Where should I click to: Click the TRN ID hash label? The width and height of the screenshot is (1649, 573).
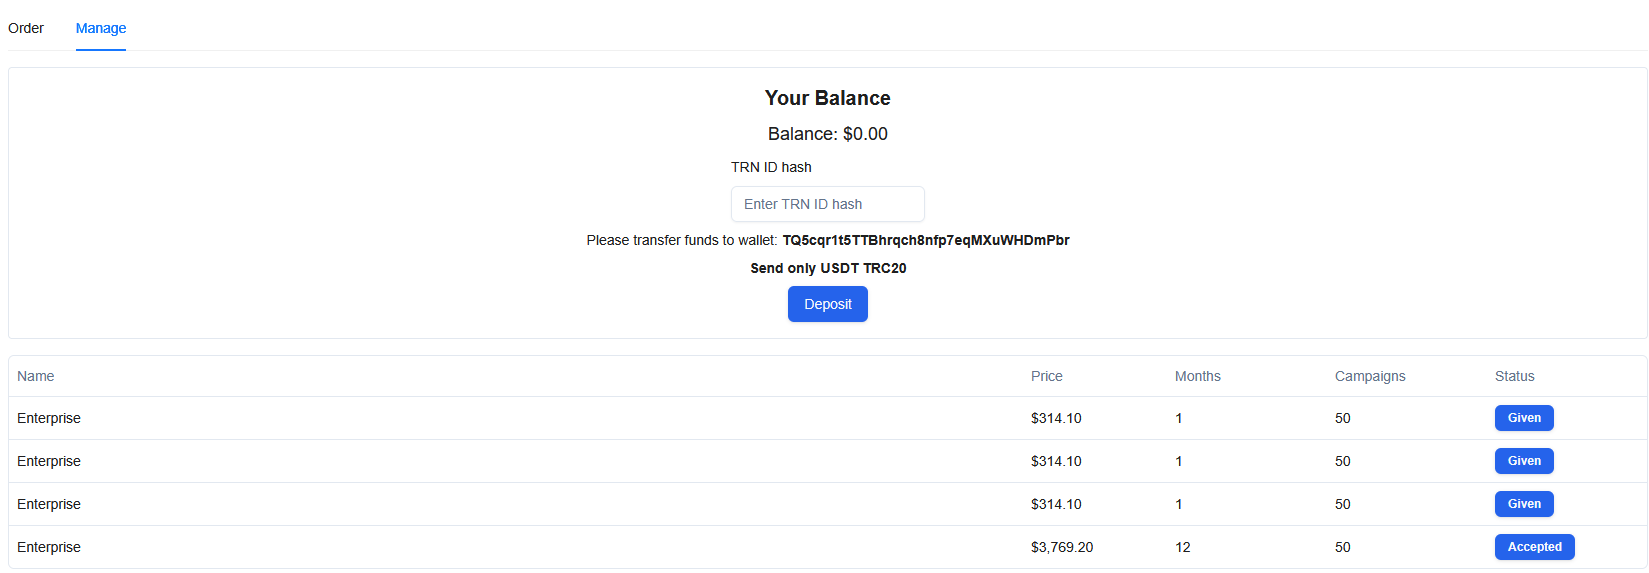(771, 167)
